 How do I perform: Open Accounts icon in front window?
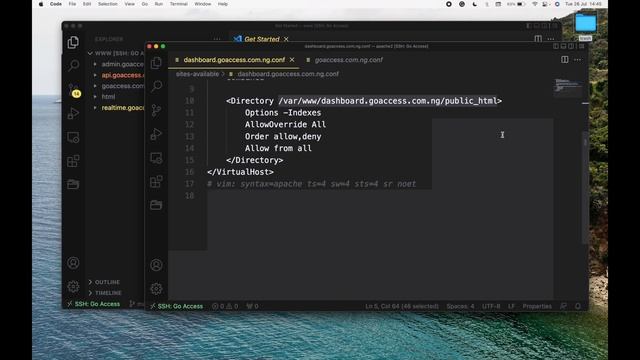[x=156, y=265]
